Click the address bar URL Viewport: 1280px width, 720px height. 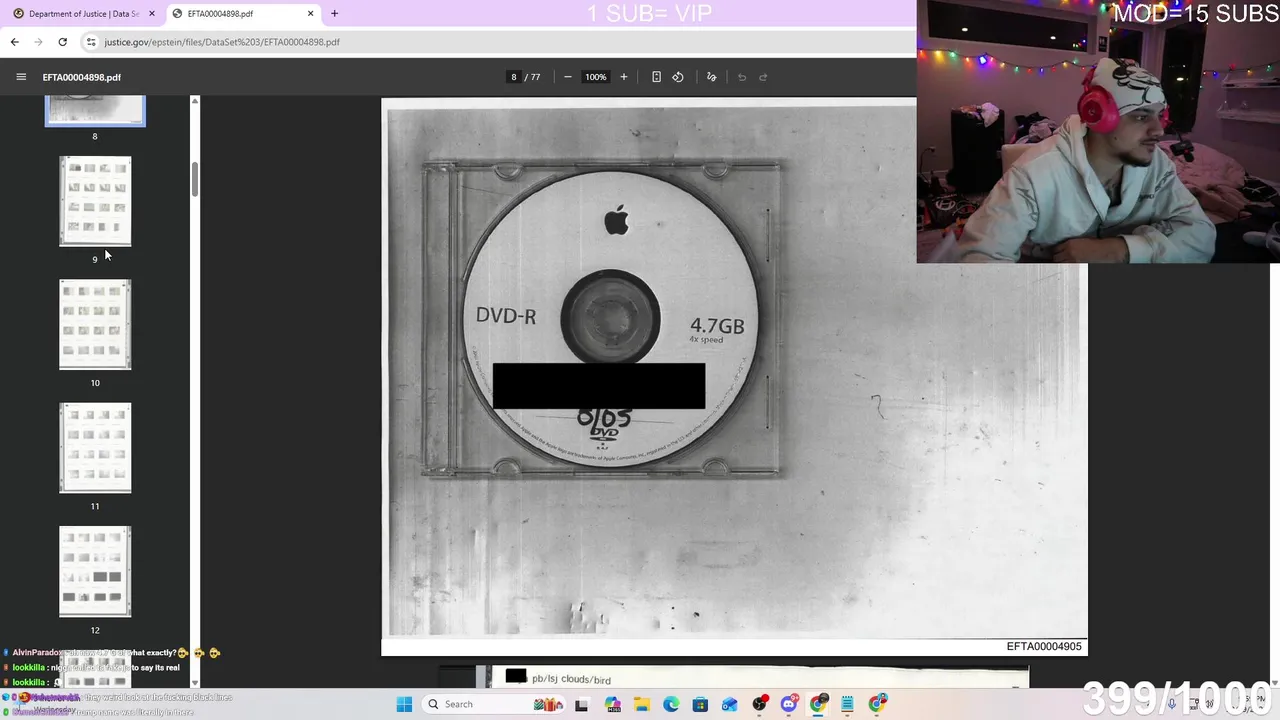(222, 42)
